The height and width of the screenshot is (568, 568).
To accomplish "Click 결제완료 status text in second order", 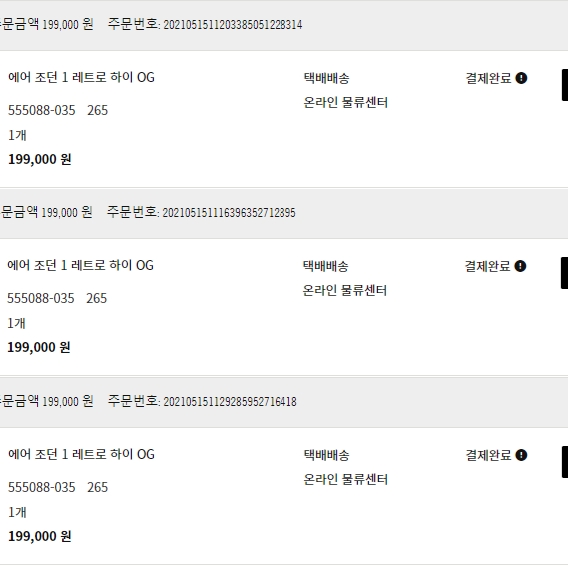I will [487, 266].
